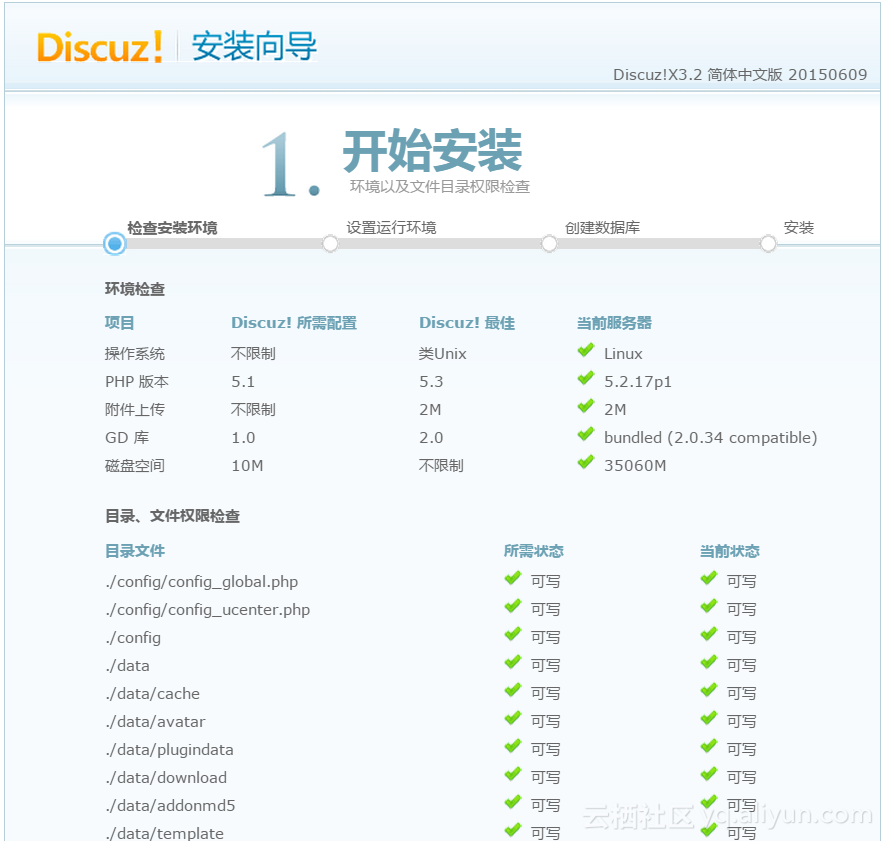This screenshot has width=884, height=841.
Task: Click required-status checkmark for ./config directory
Action: 512,635
